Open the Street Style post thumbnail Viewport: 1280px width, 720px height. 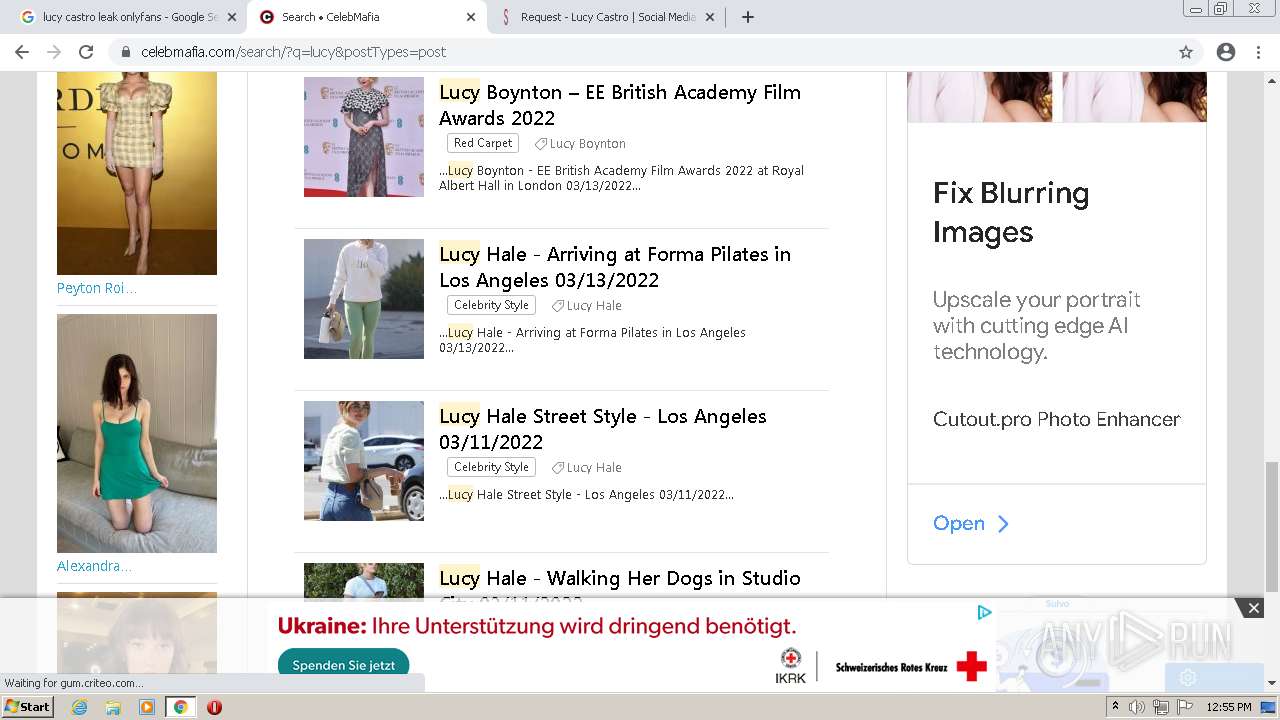[364, 461]
